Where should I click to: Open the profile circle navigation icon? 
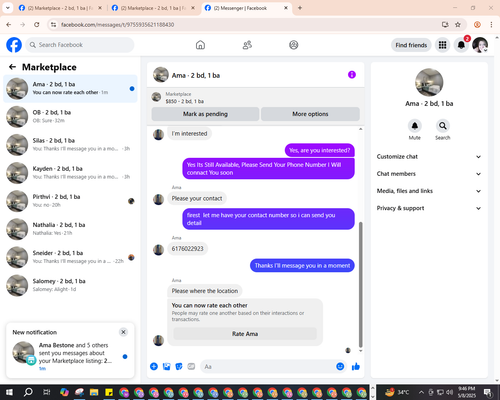(x=294, y=45)
